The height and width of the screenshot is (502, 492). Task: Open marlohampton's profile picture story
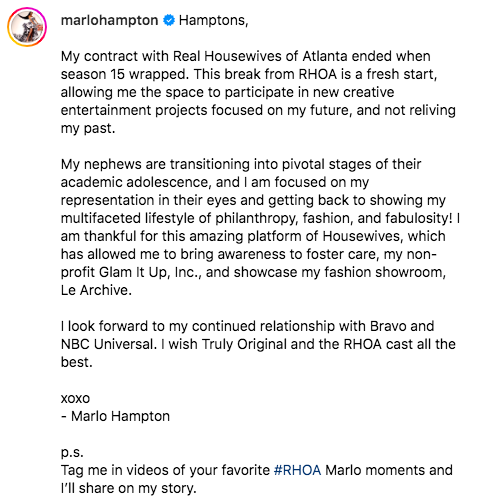click(x=27, y=27)
